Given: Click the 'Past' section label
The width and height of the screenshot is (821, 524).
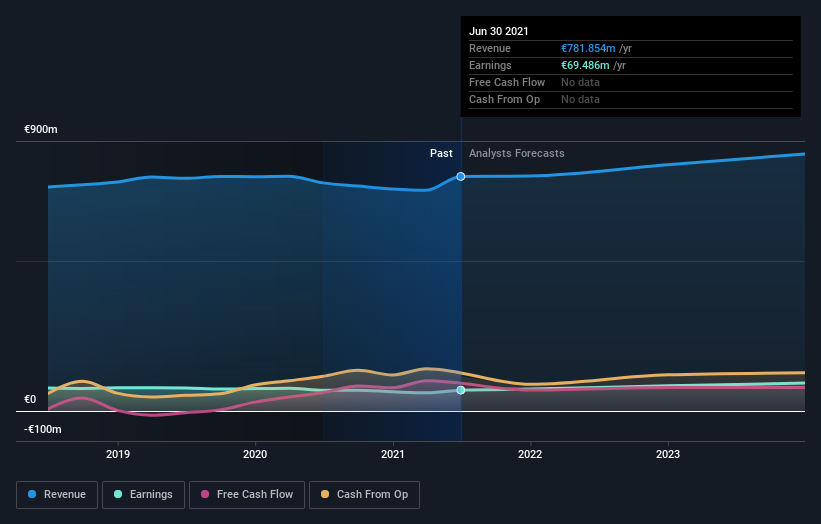Looking at the screenshot, I should 441,153.
